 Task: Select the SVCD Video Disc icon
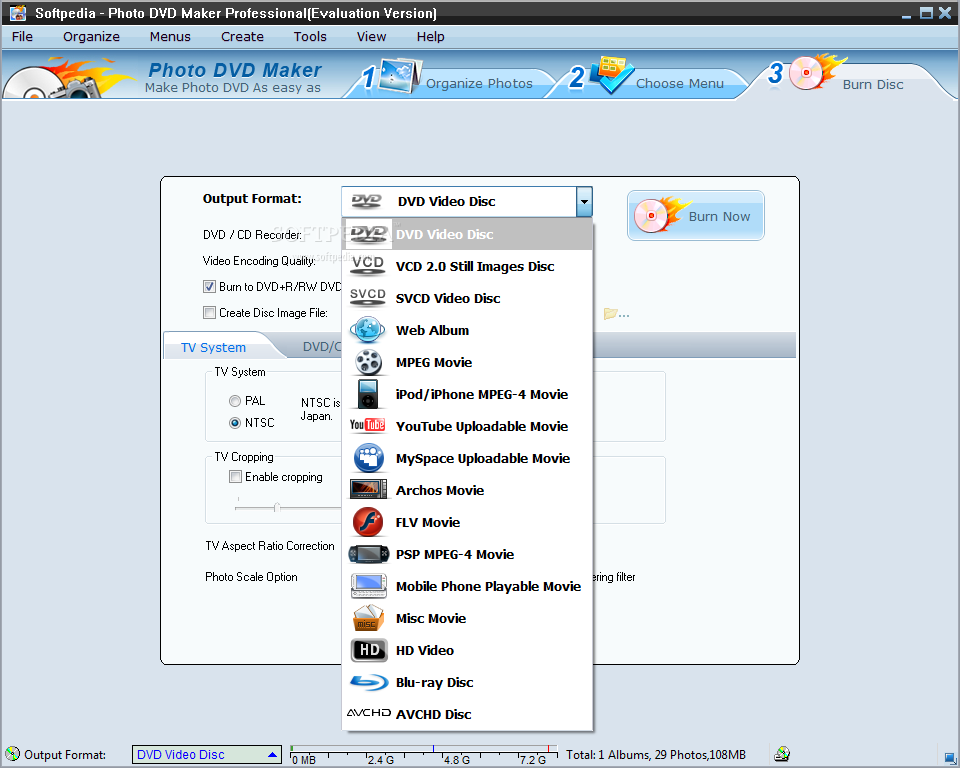click(367, 298)
